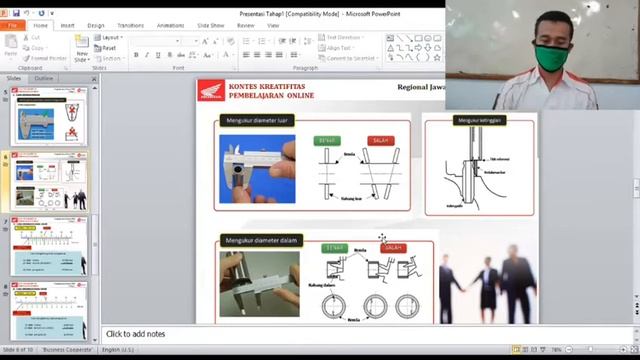Open the View tab
This screenshot has height=360, width=640.
tap(273, 25)
